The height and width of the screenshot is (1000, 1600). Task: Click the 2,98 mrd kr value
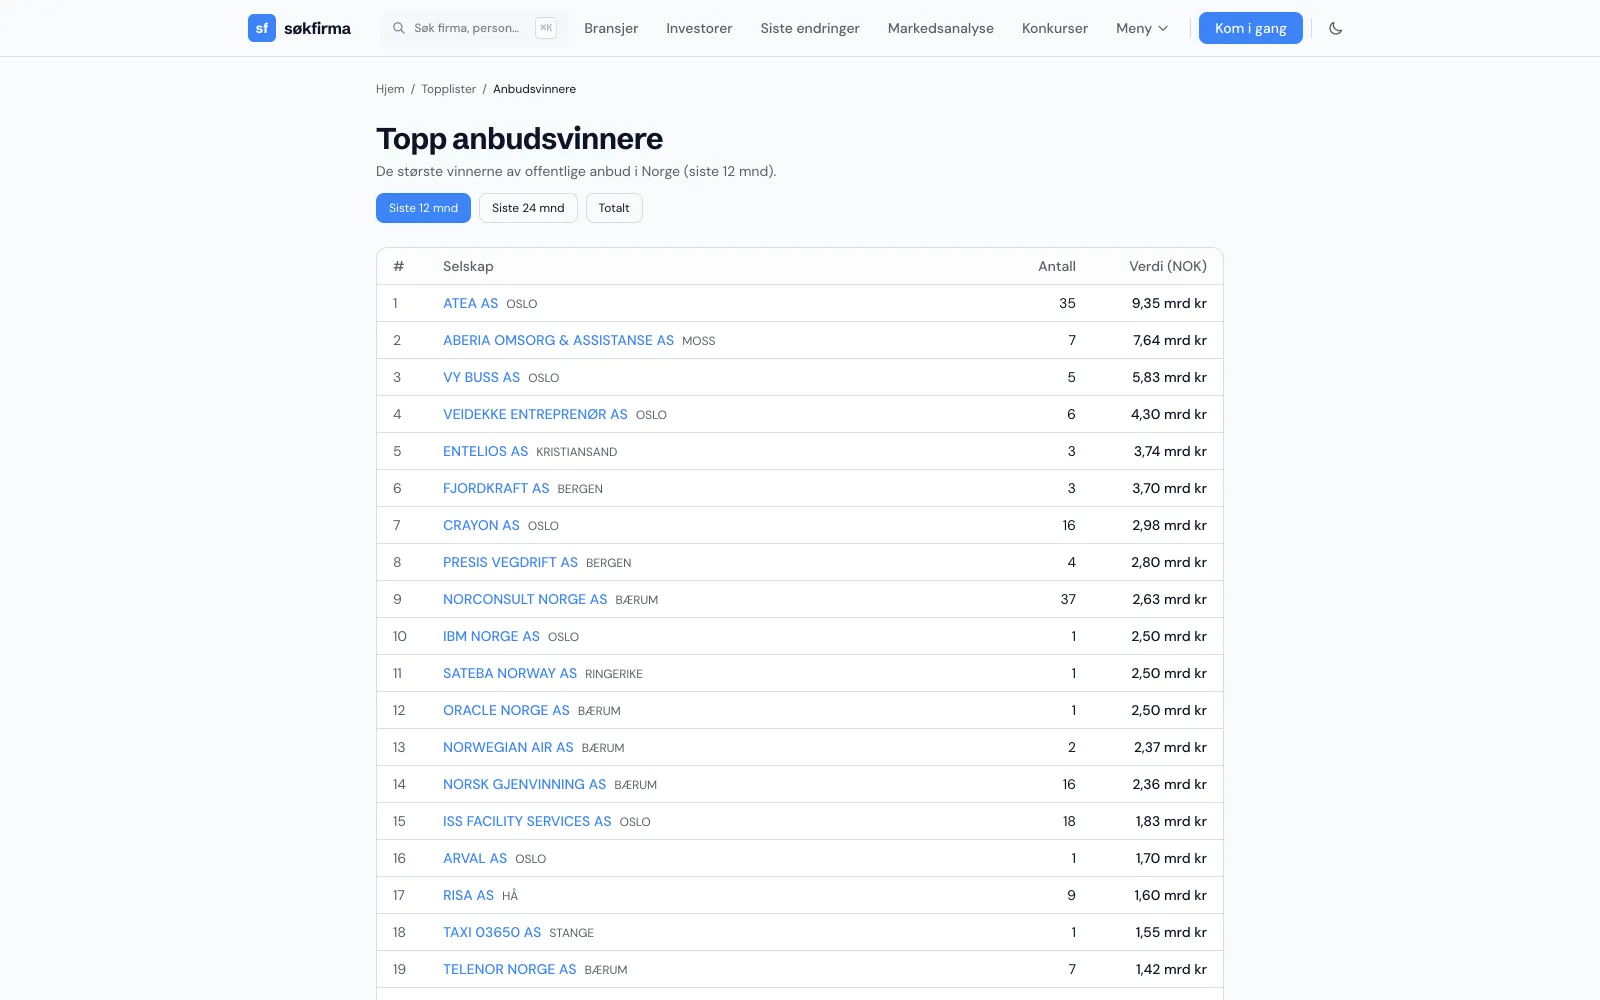click(x=1169, y=525)
